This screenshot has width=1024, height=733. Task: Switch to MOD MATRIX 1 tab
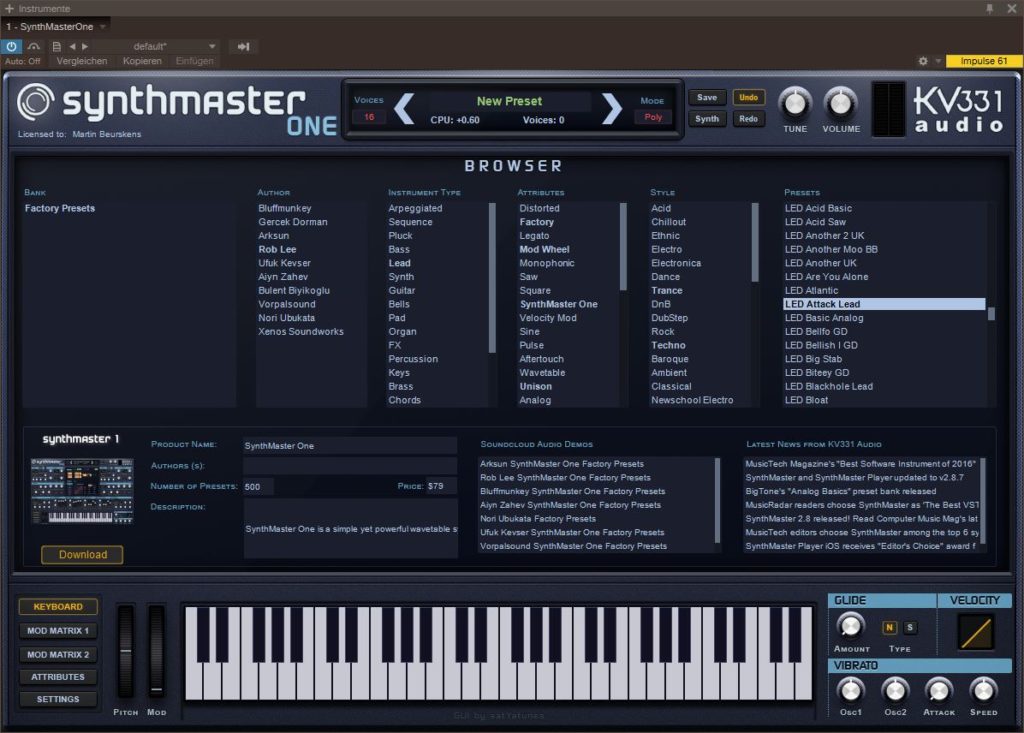coord(58,631)
